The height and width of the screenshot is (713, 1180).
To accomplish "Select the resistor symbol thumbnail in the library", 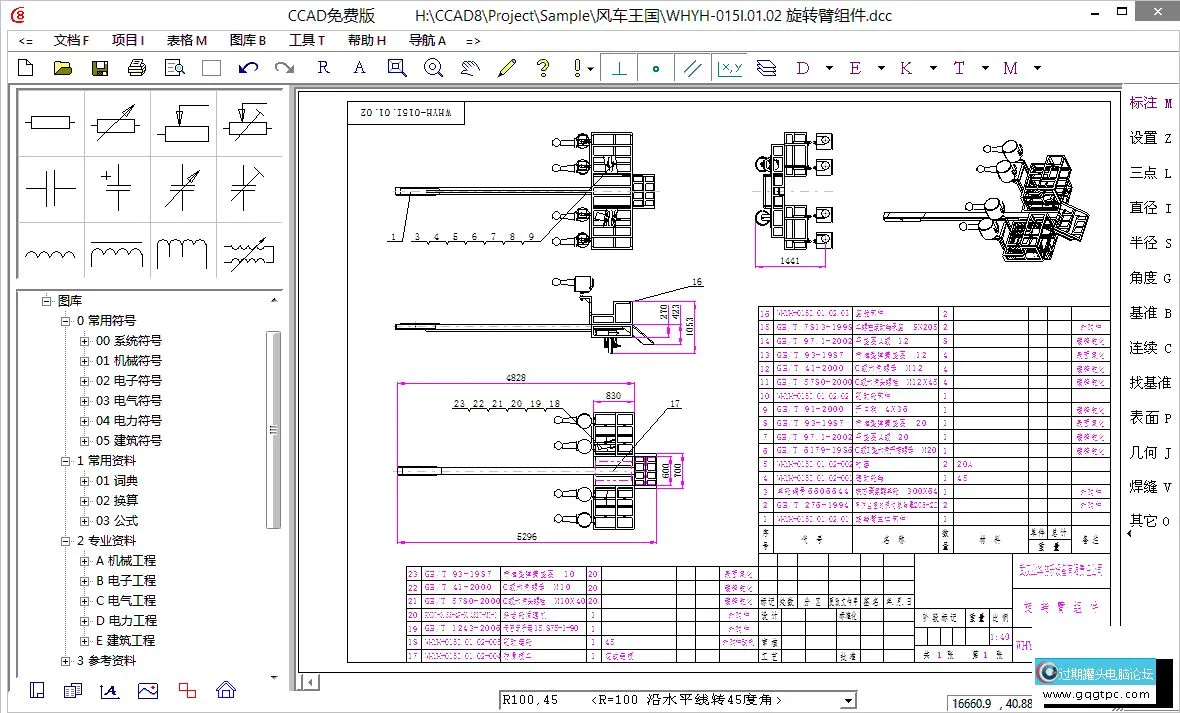I will [x=50, y=121].
